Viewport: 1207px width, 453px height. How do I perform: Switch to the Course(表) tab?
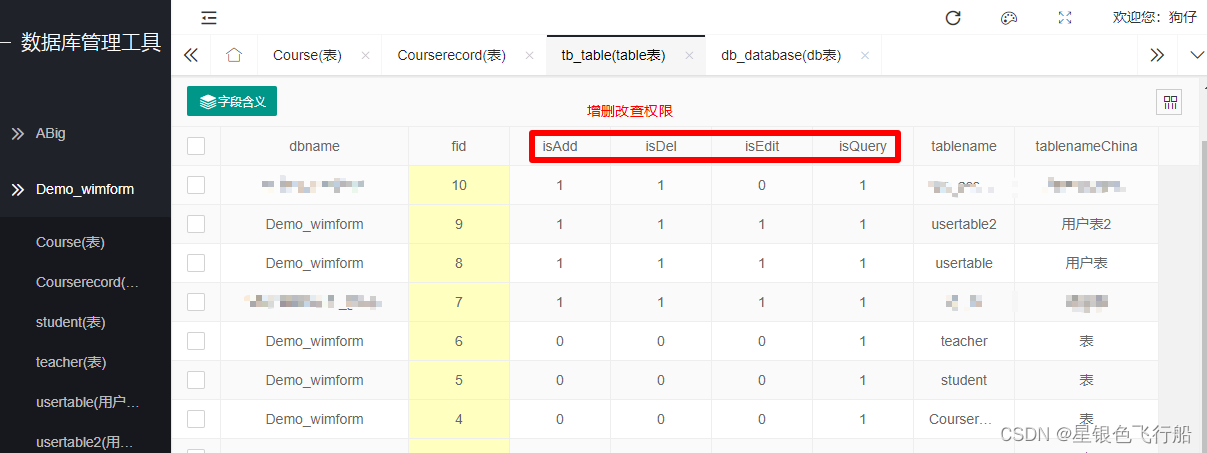coord(307,56)
